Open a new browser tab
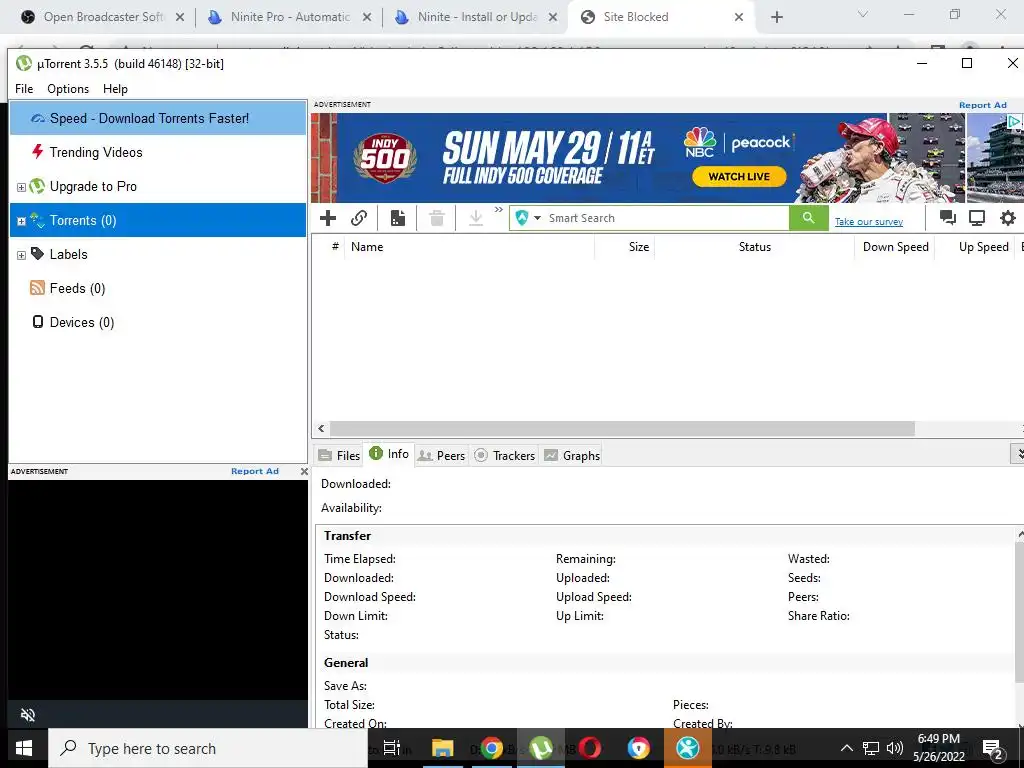This screenshot has height=768, width=1024. [776, 17]
